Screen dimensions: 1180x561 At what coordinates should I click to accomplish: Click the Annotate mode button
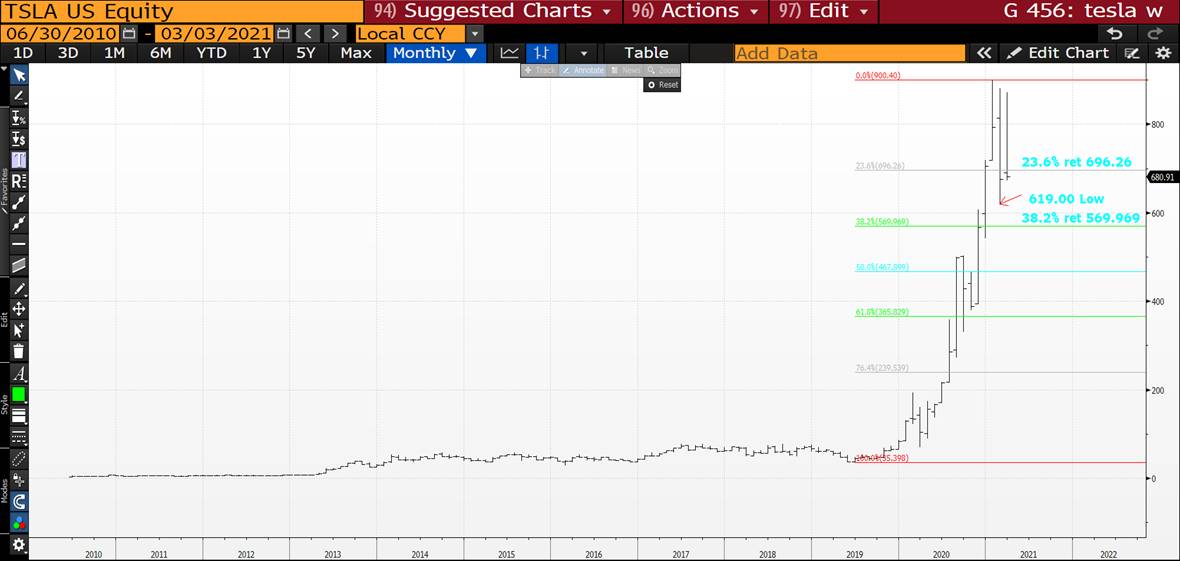[x=583, y=70]
